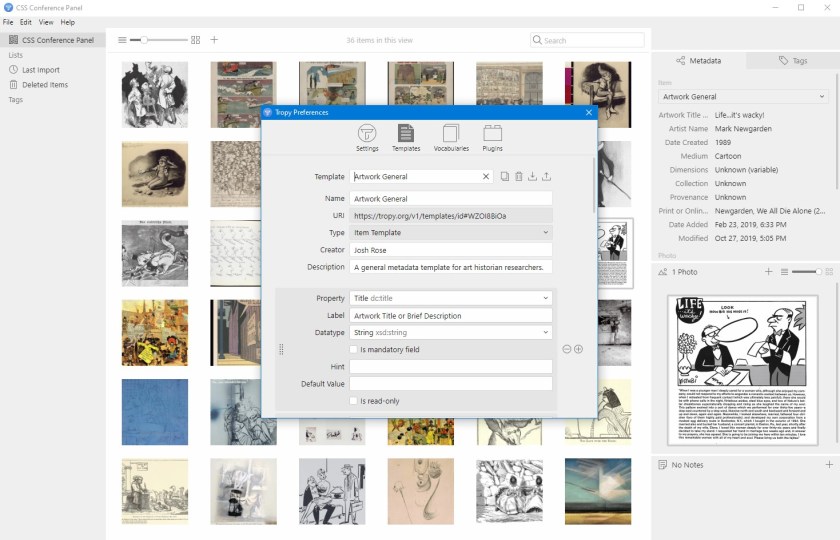Click the export template icon
Screen dimensions: 840x540
pos(547,177)
